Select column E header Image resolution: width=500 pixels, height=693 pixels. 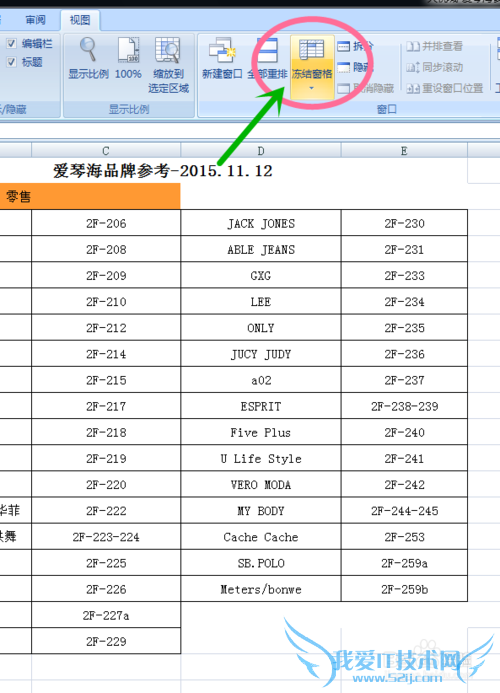(x=404, y=151)
